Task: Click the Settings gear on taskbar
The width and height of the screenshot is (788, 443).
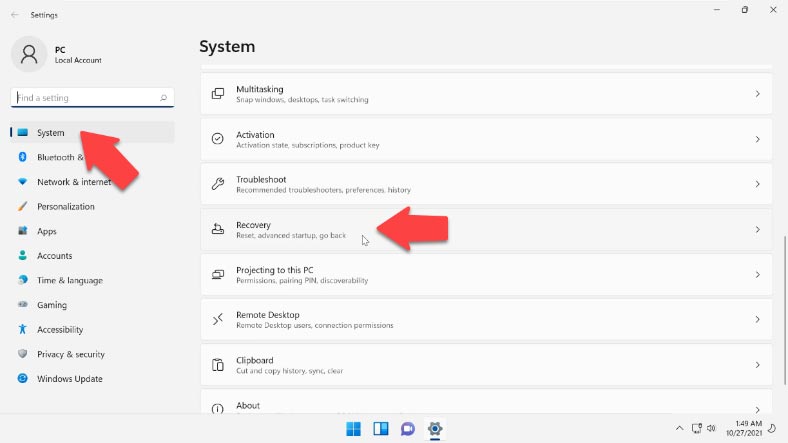Action: coord(435,429)
